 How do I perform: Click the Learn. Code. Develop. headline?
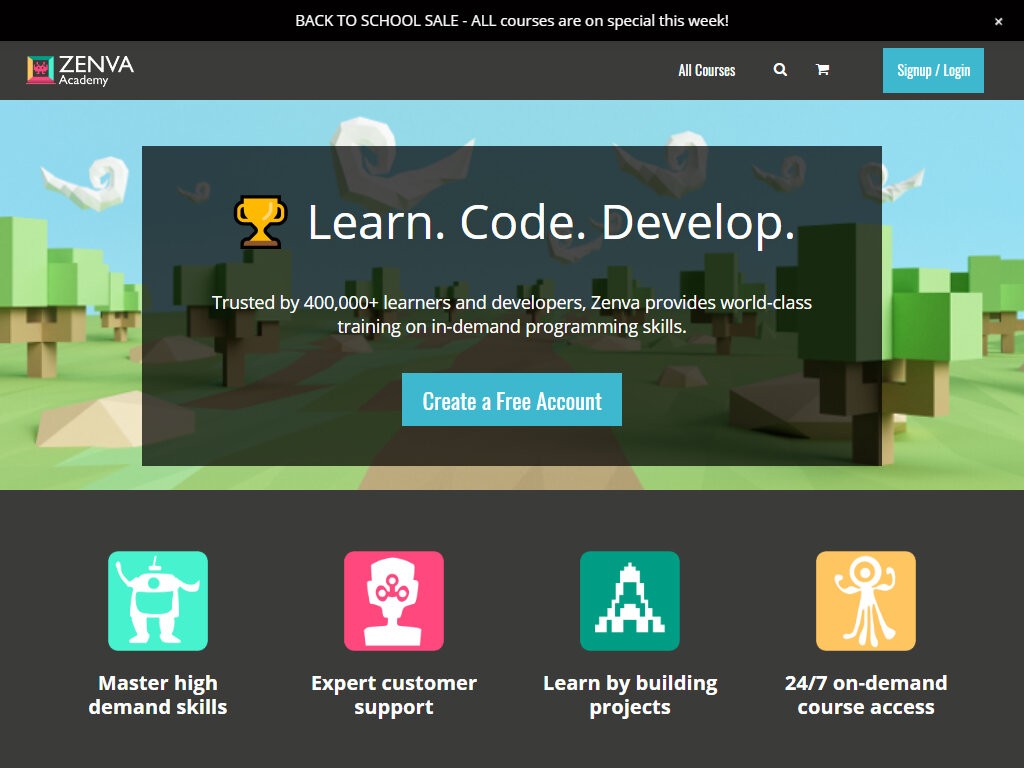[551, 222]
